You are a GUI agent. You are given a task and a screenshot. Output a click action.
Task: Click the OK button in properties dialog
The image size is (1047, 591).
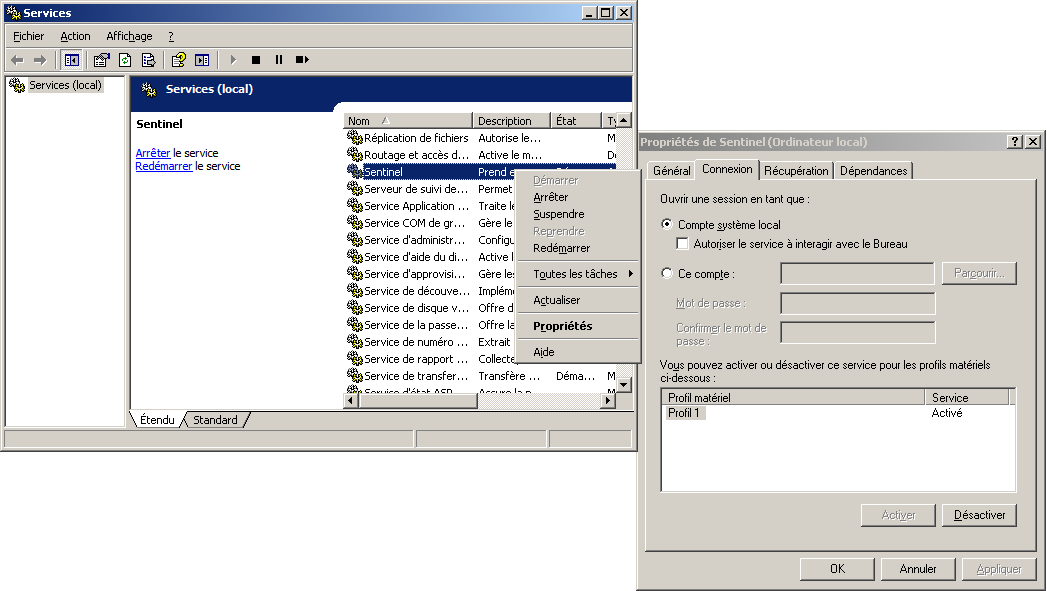tap(837, 569)
